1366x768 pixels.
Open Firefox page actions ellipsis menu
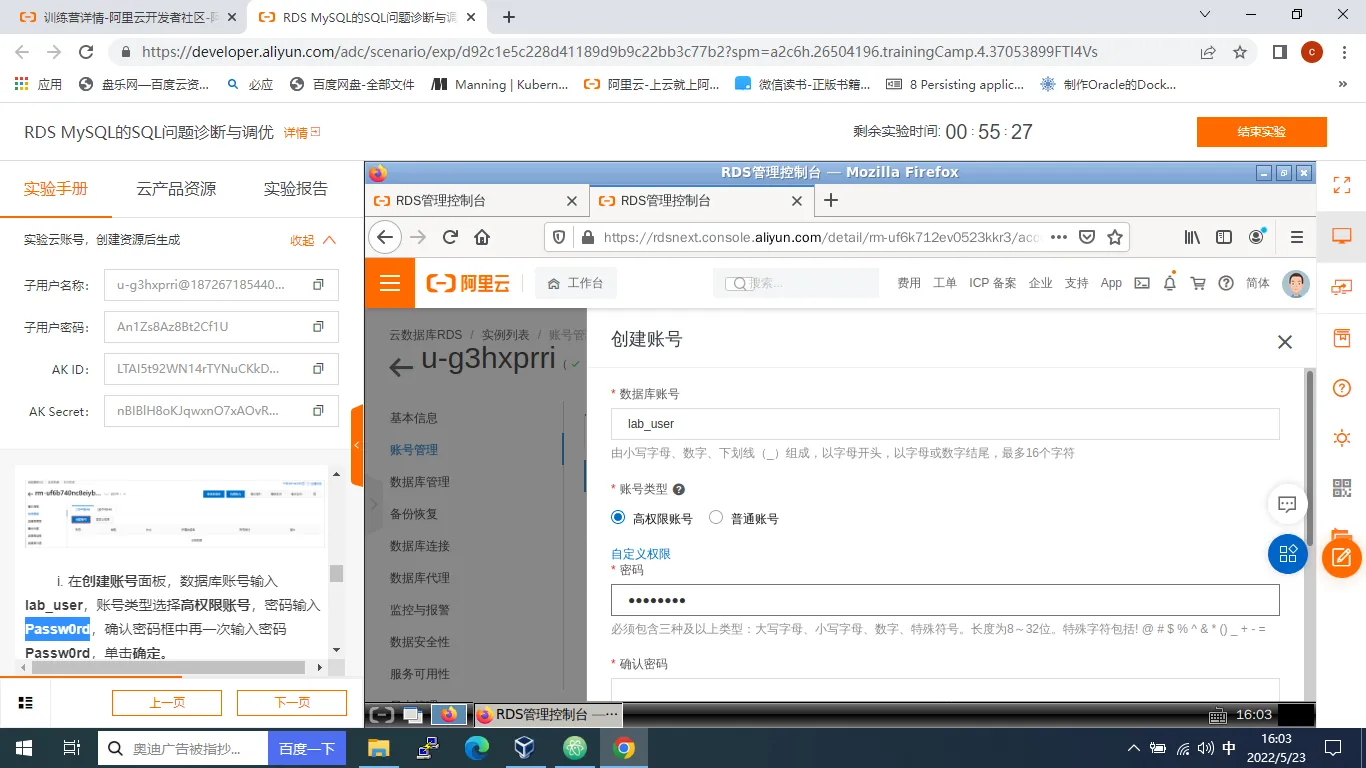tap(1059, 237)
